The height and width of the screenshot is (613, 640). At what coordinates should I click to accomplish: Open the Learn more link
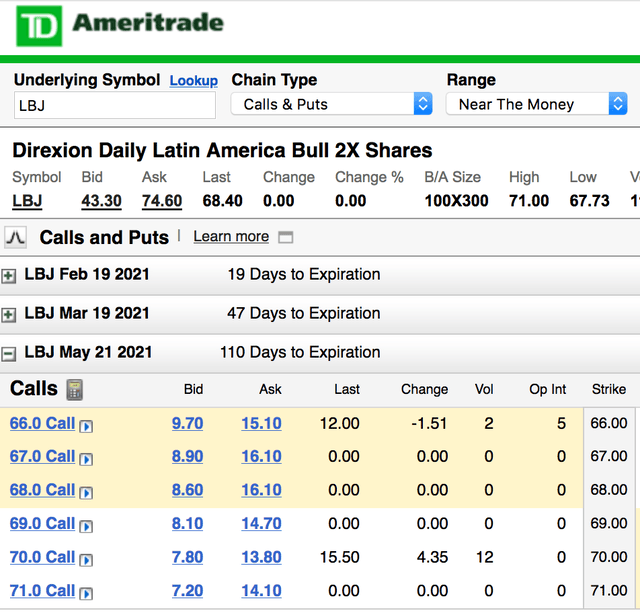pos(231,236)
